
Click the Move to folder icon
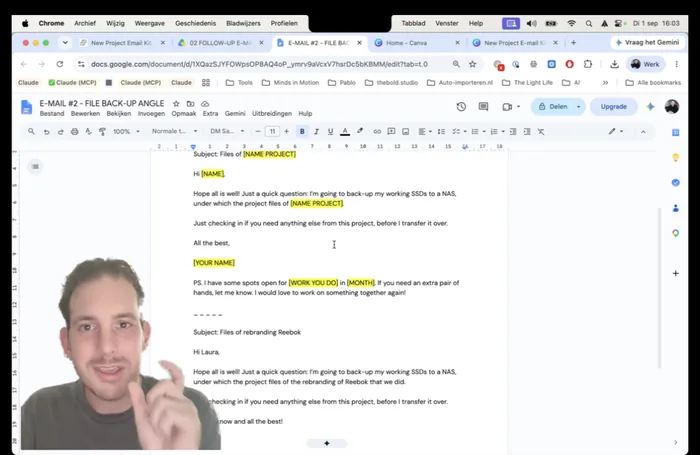191,104
